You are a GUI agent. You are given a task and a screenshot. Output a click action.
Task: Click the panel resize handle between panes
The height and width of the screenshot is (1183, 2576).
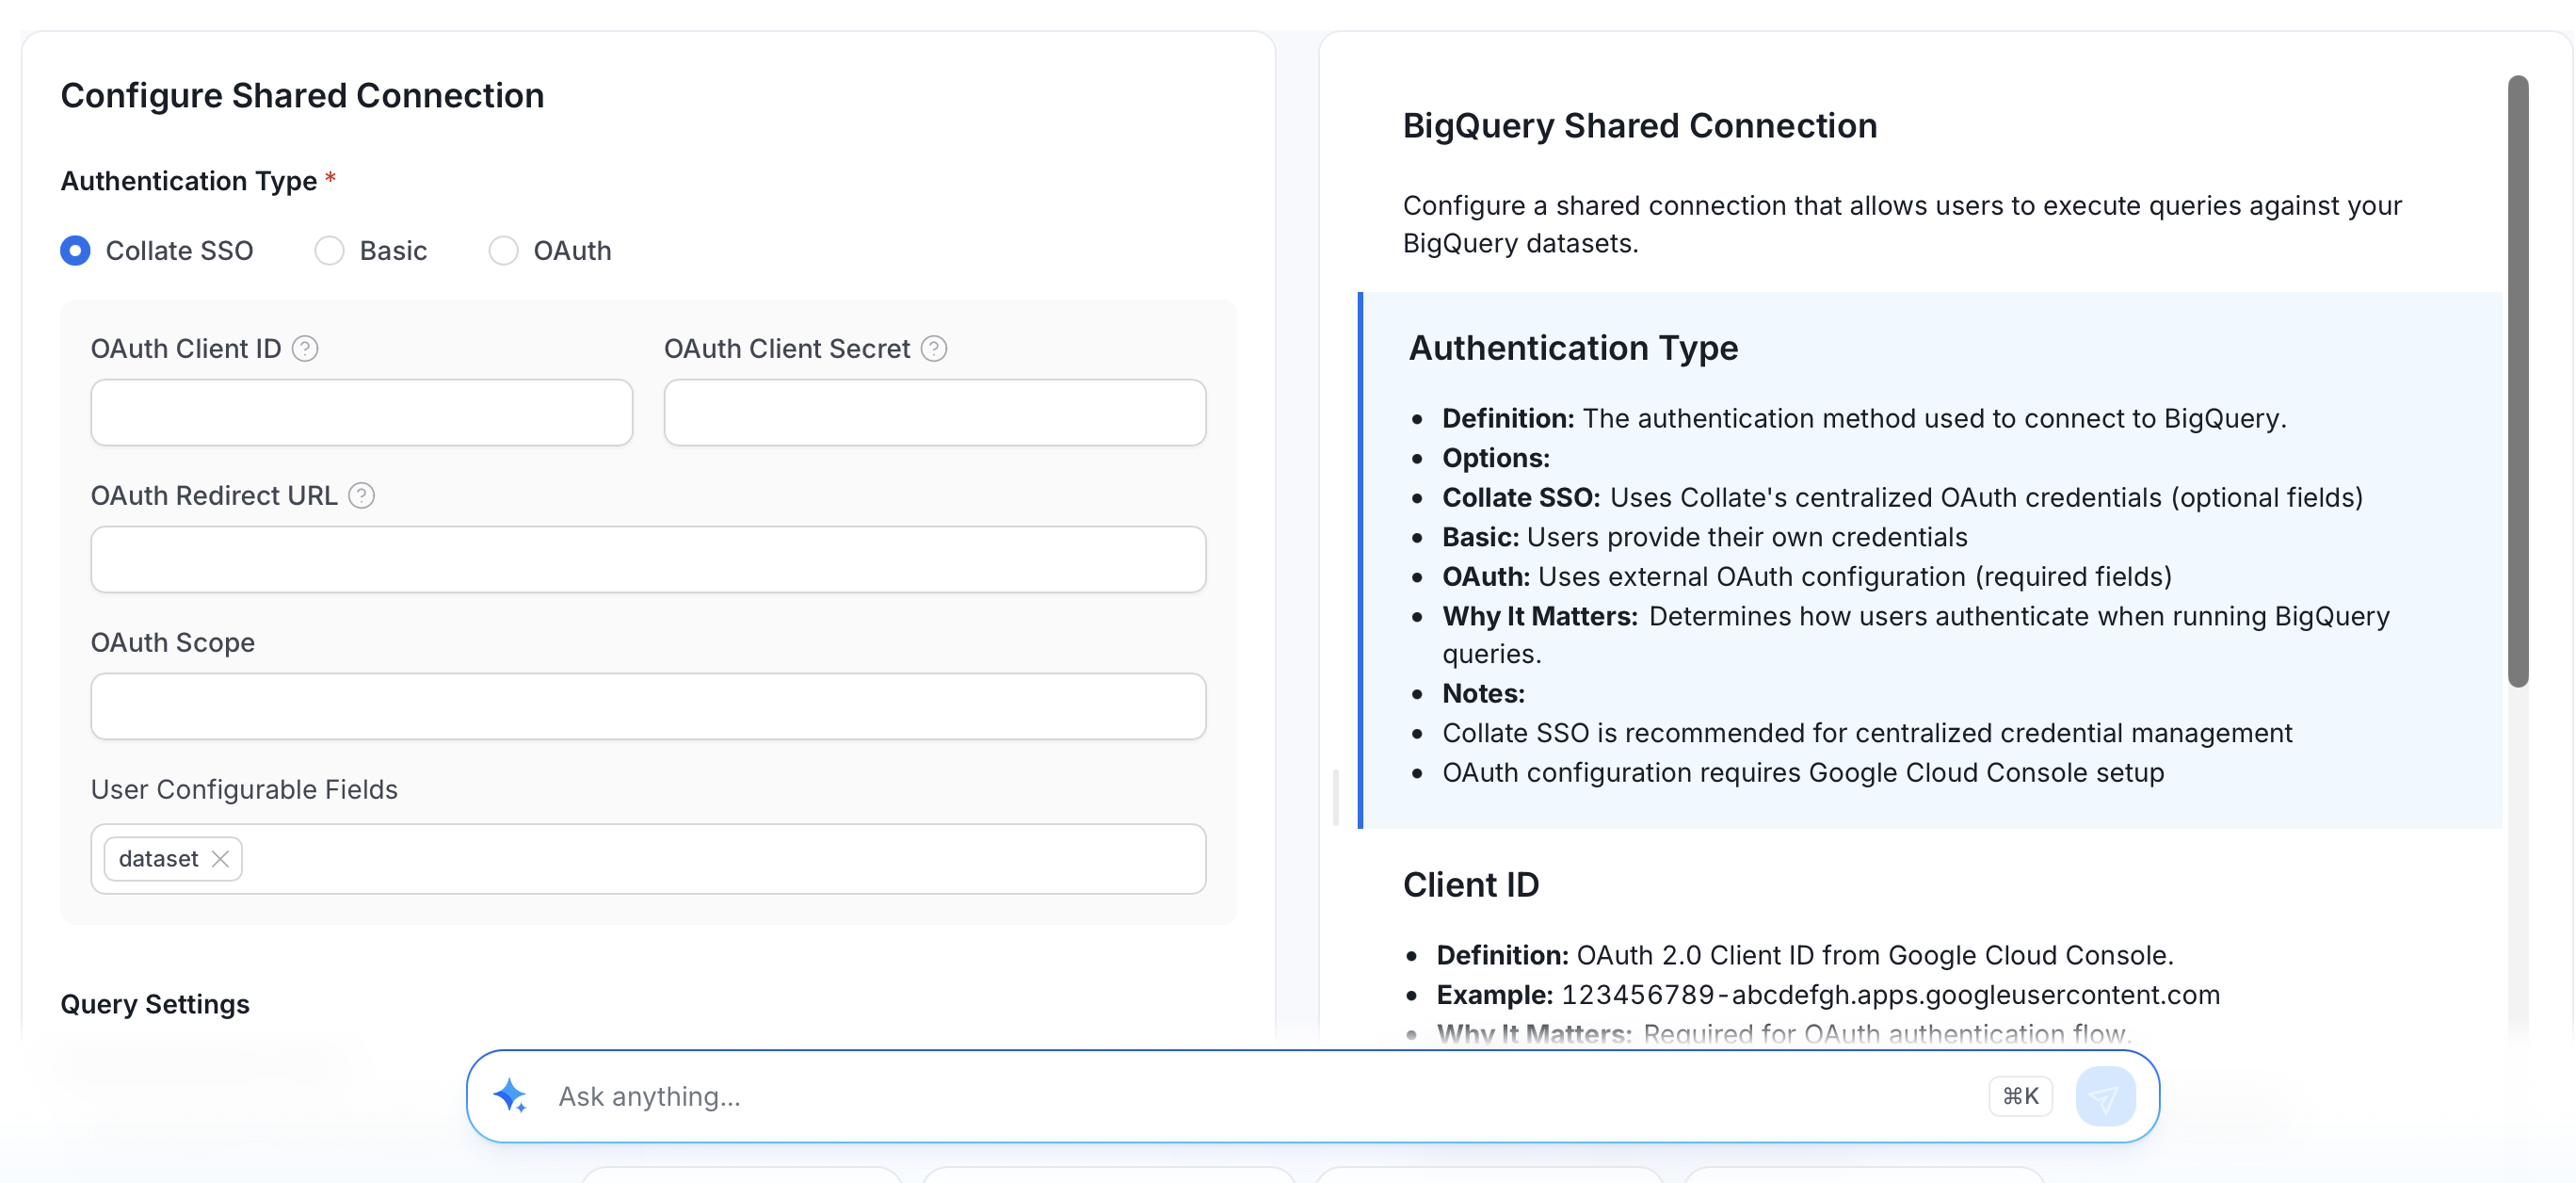[1336, 797]
